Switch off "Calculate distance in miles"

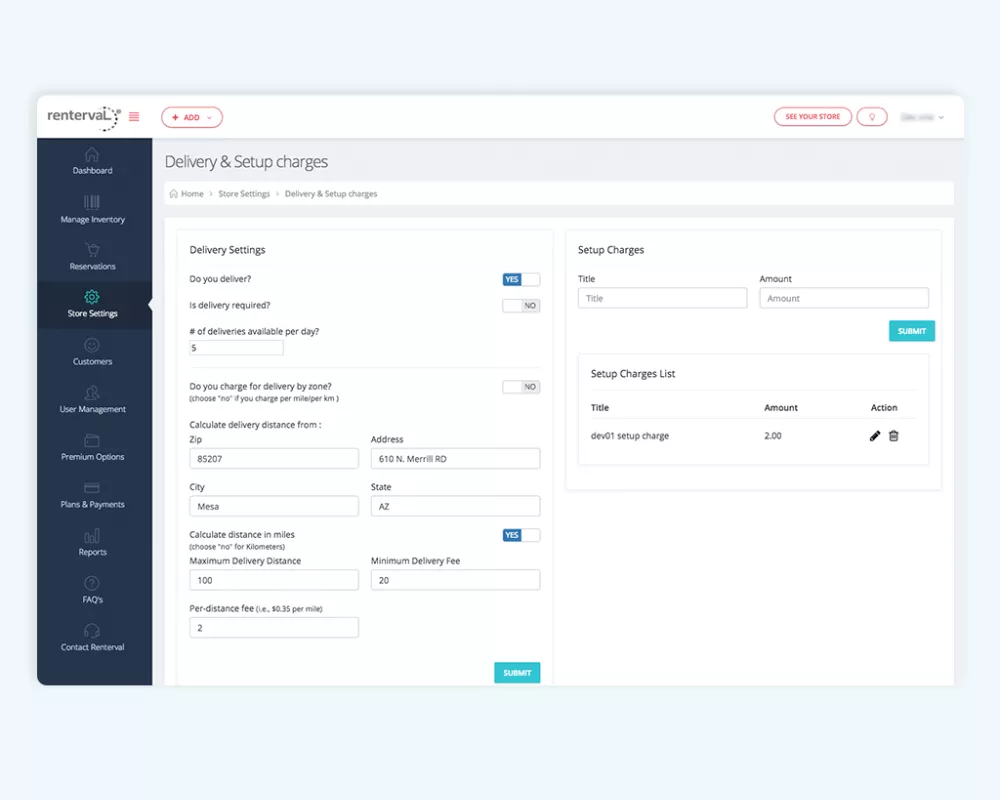tap(521, 536)
